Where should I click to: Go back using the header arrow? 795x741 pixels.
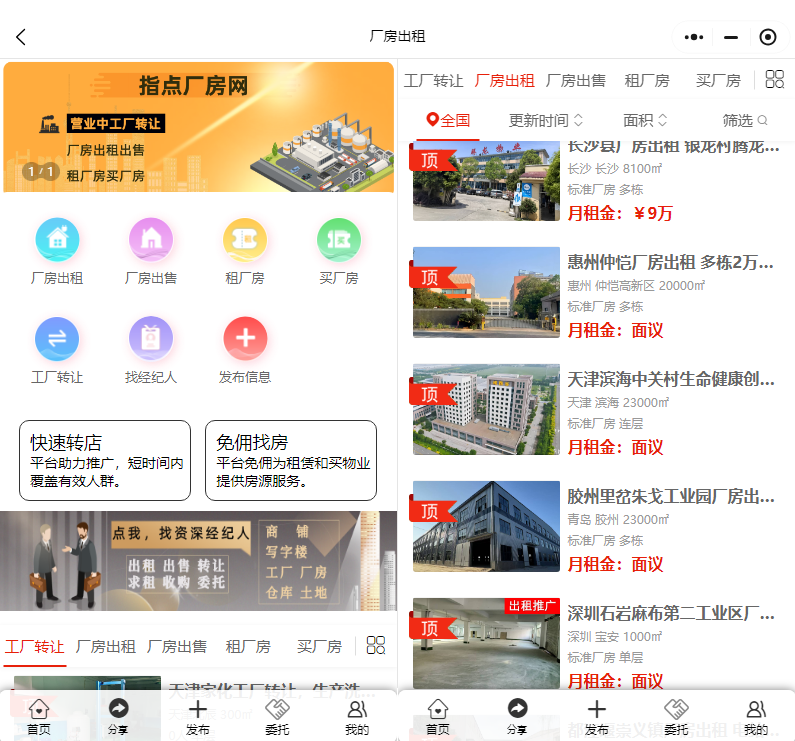(x=21, y=37)
